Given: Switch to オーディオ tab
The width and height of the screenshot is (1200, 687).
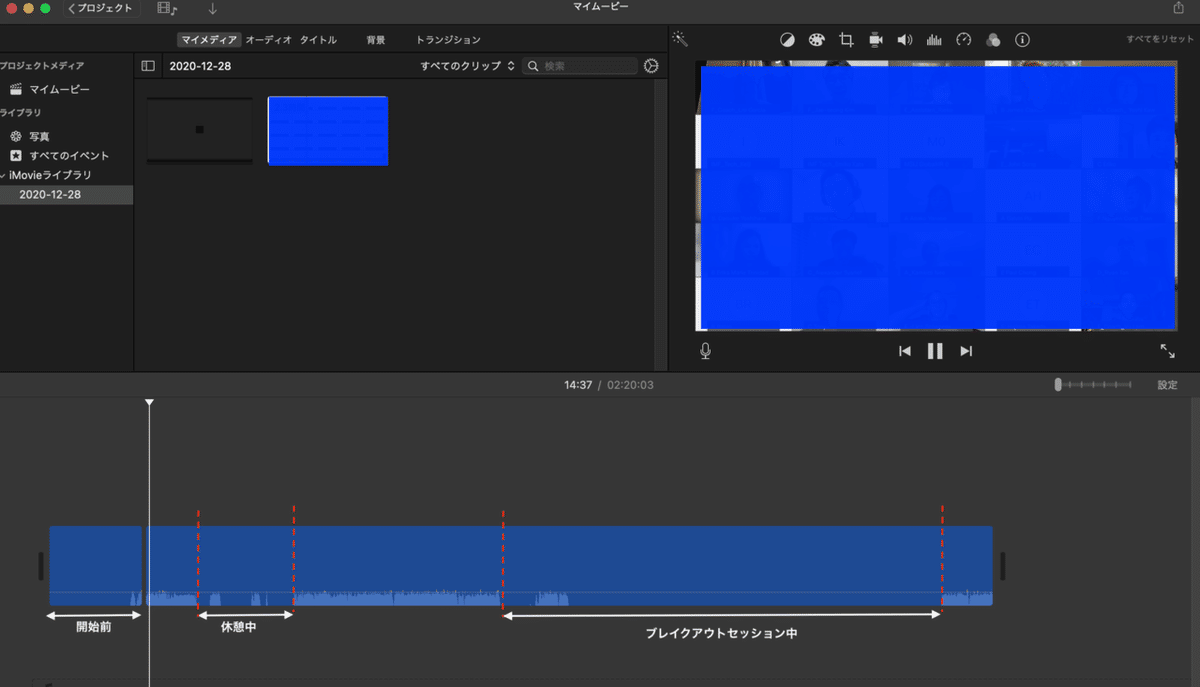Looking at the screenshot, I should point(268,40).
